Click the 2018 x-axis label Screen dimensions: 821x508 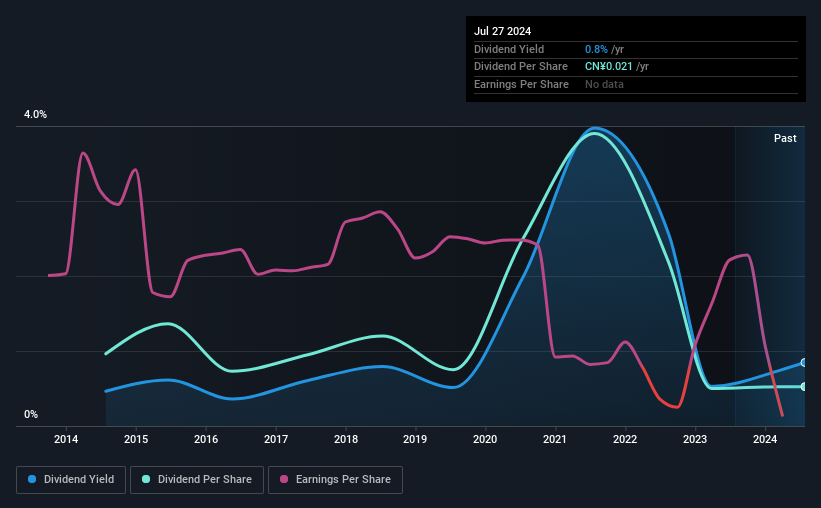pyautogui.click(x=346, y=439)
